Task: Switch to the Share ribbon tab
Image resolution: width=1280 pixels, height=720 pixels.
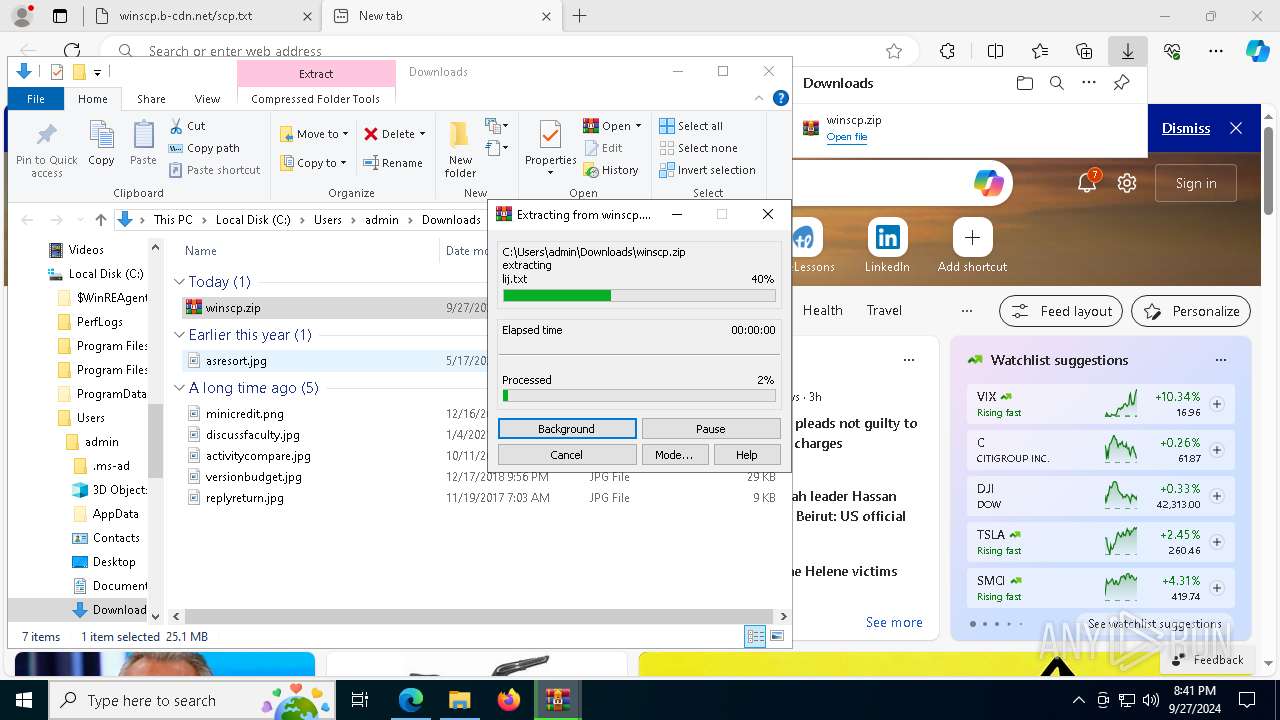Action: point(151,99)
